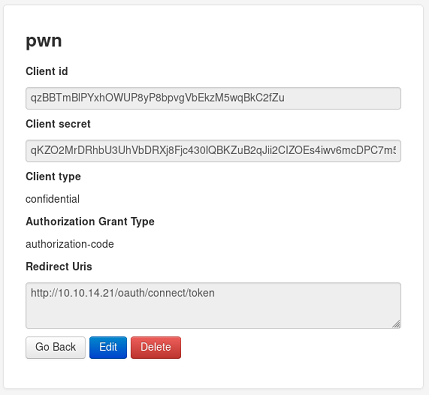Select the authorization-code value text
The width and height of the screenshot is (429, 395).
coord(70,244)
